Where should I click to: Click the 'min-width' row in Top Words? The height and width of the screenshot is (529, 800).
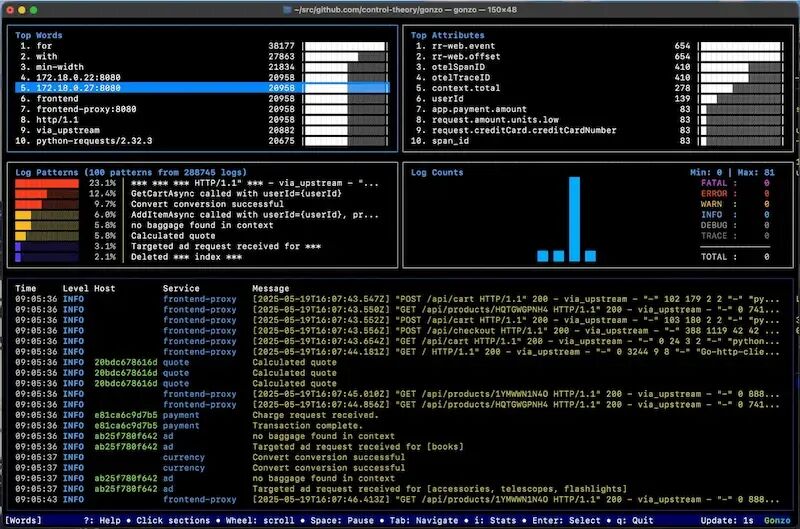click(202, 67)
